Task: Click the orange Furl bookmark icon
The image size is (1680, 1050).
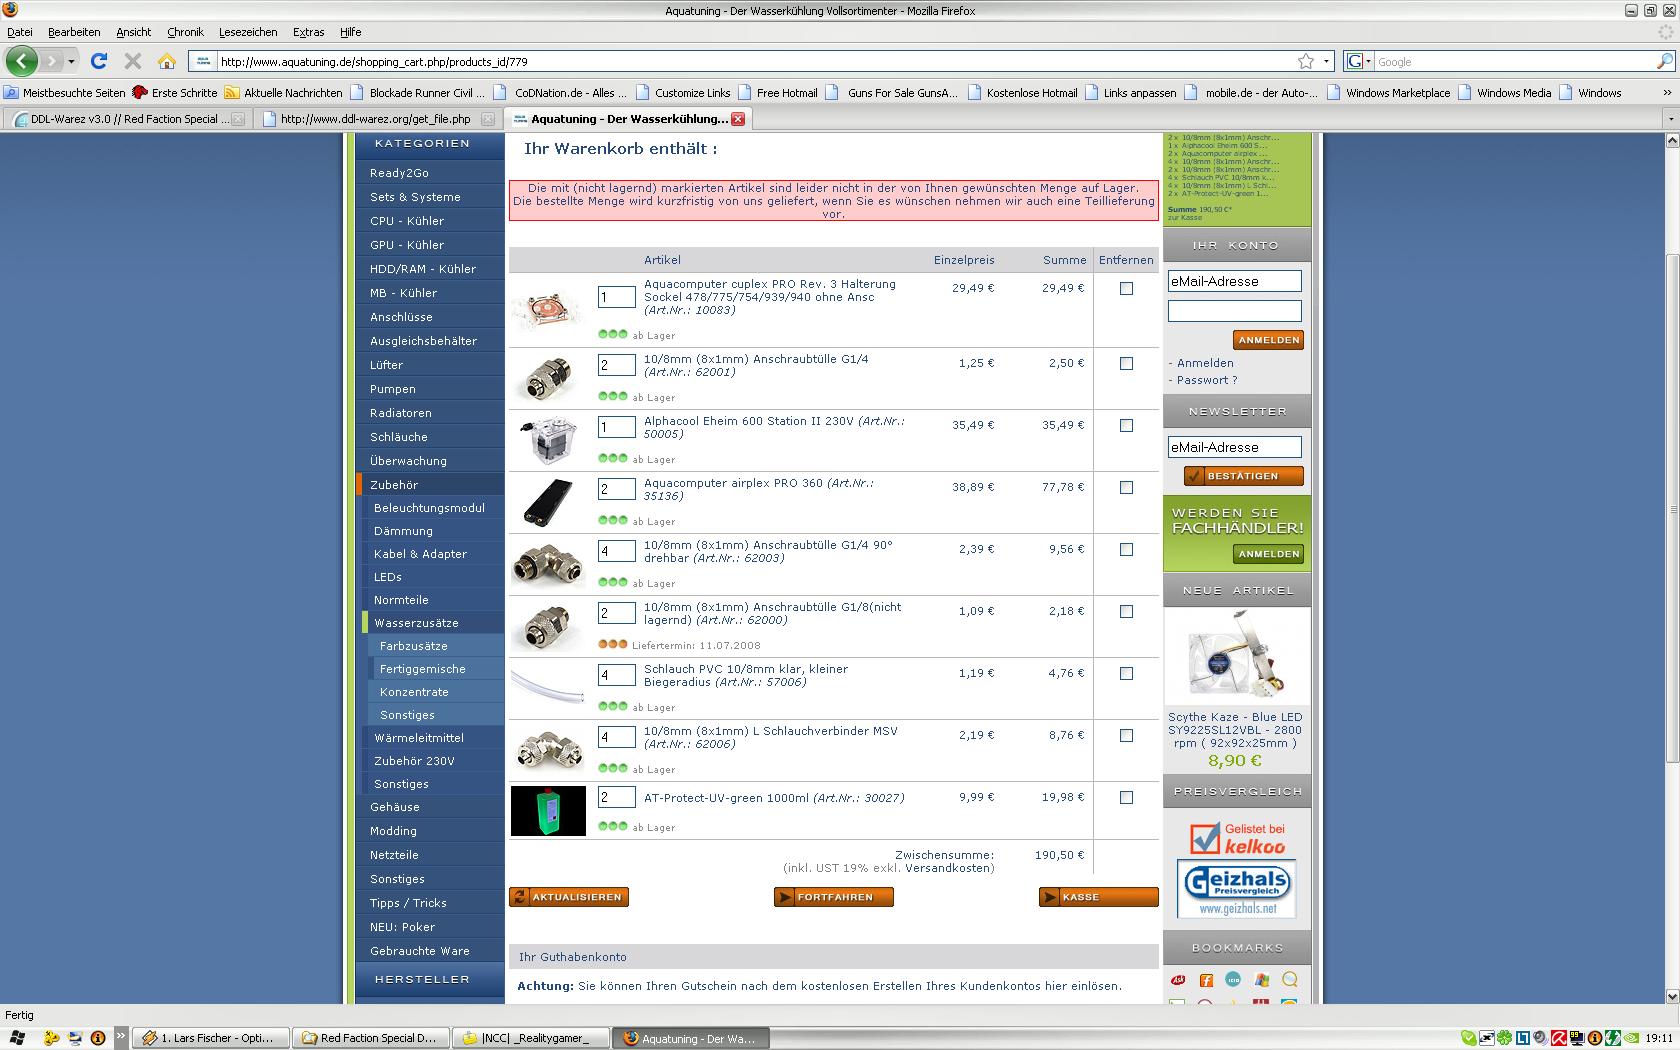Action: 1206,980
